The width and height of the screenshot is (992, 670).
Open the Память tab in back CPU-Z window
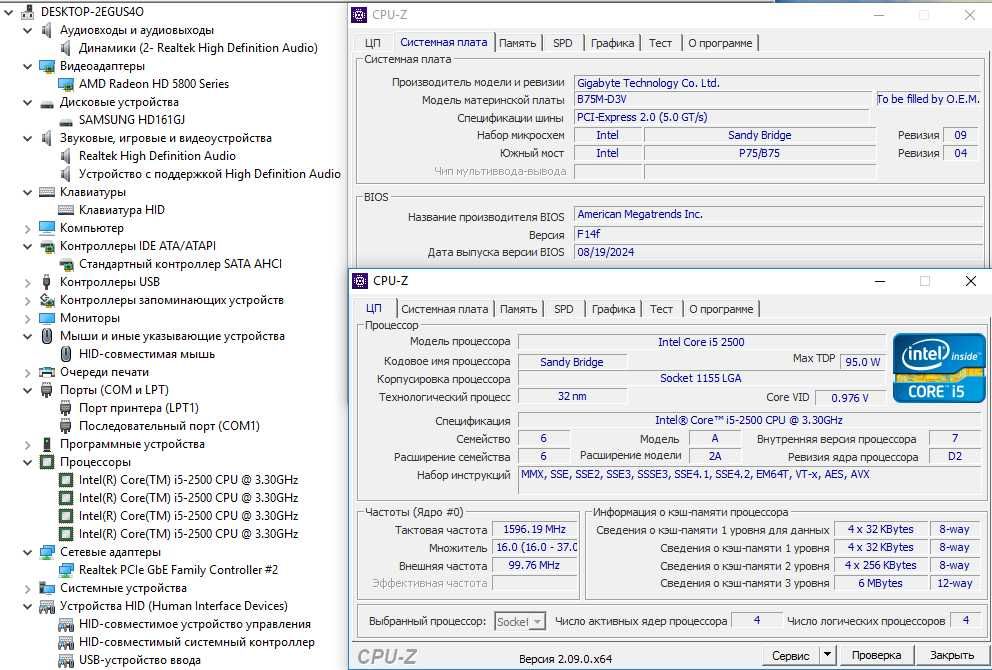[x=517, y=43]
